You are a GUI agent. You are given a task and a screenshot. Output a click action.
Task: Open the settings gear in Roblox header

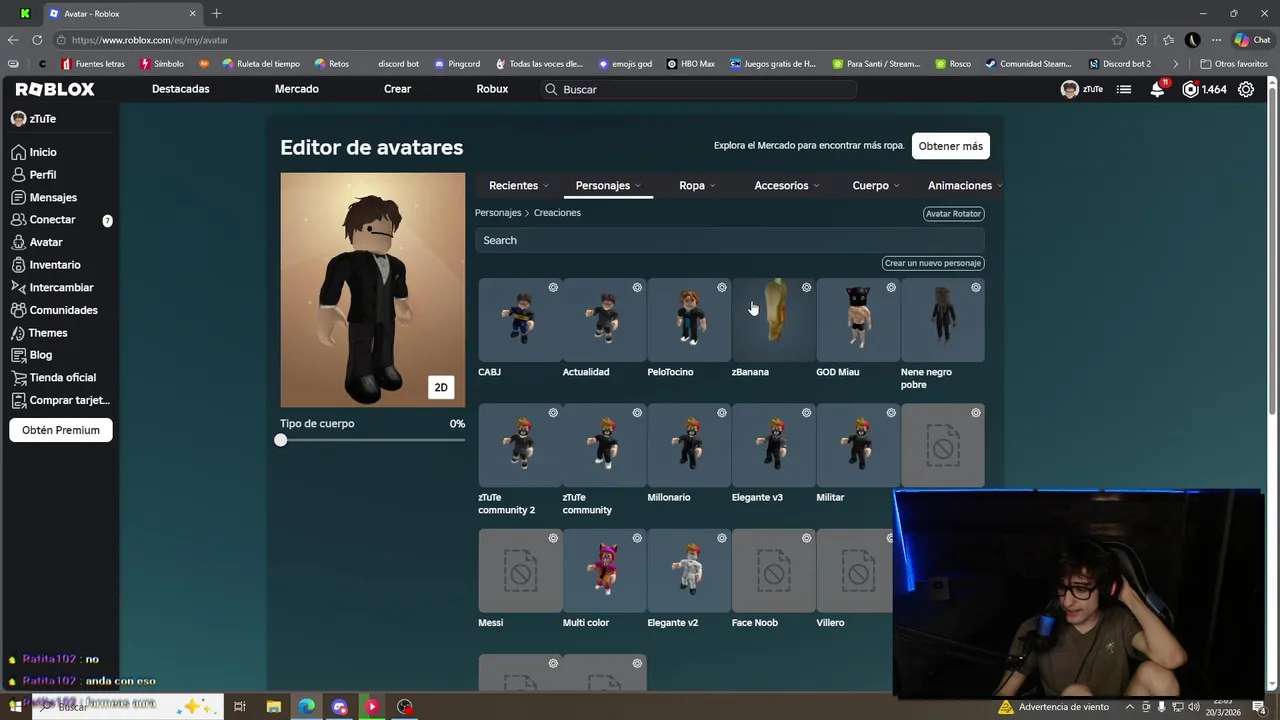point(1246,89)
